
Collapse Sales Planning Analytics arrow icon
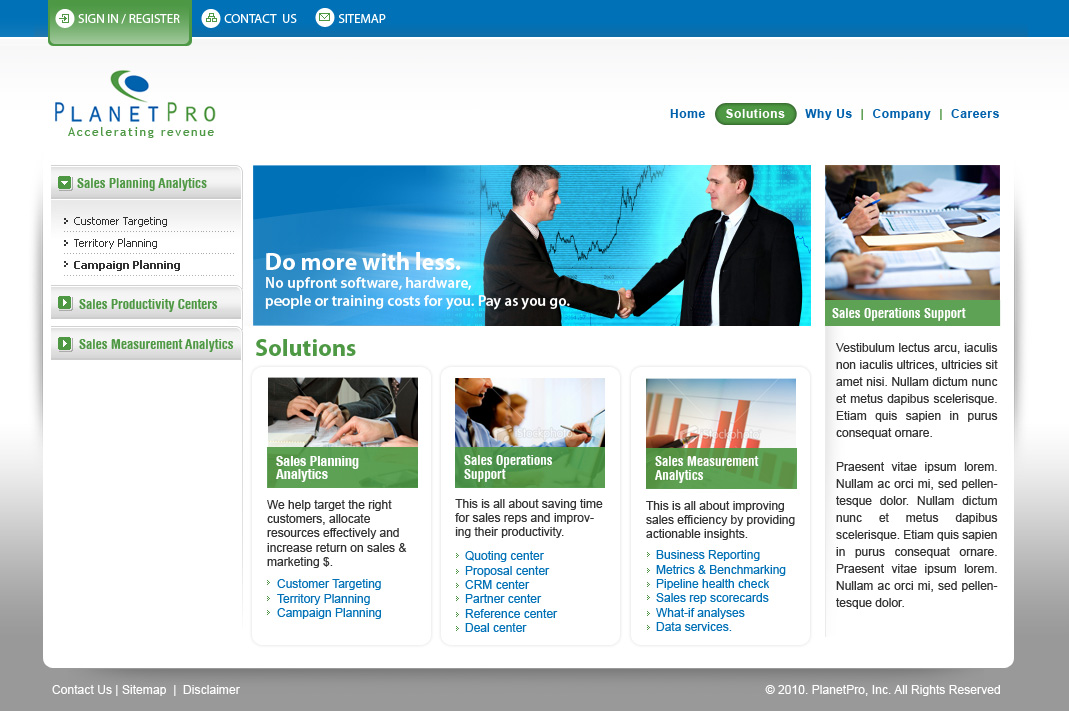pos(65,183)
